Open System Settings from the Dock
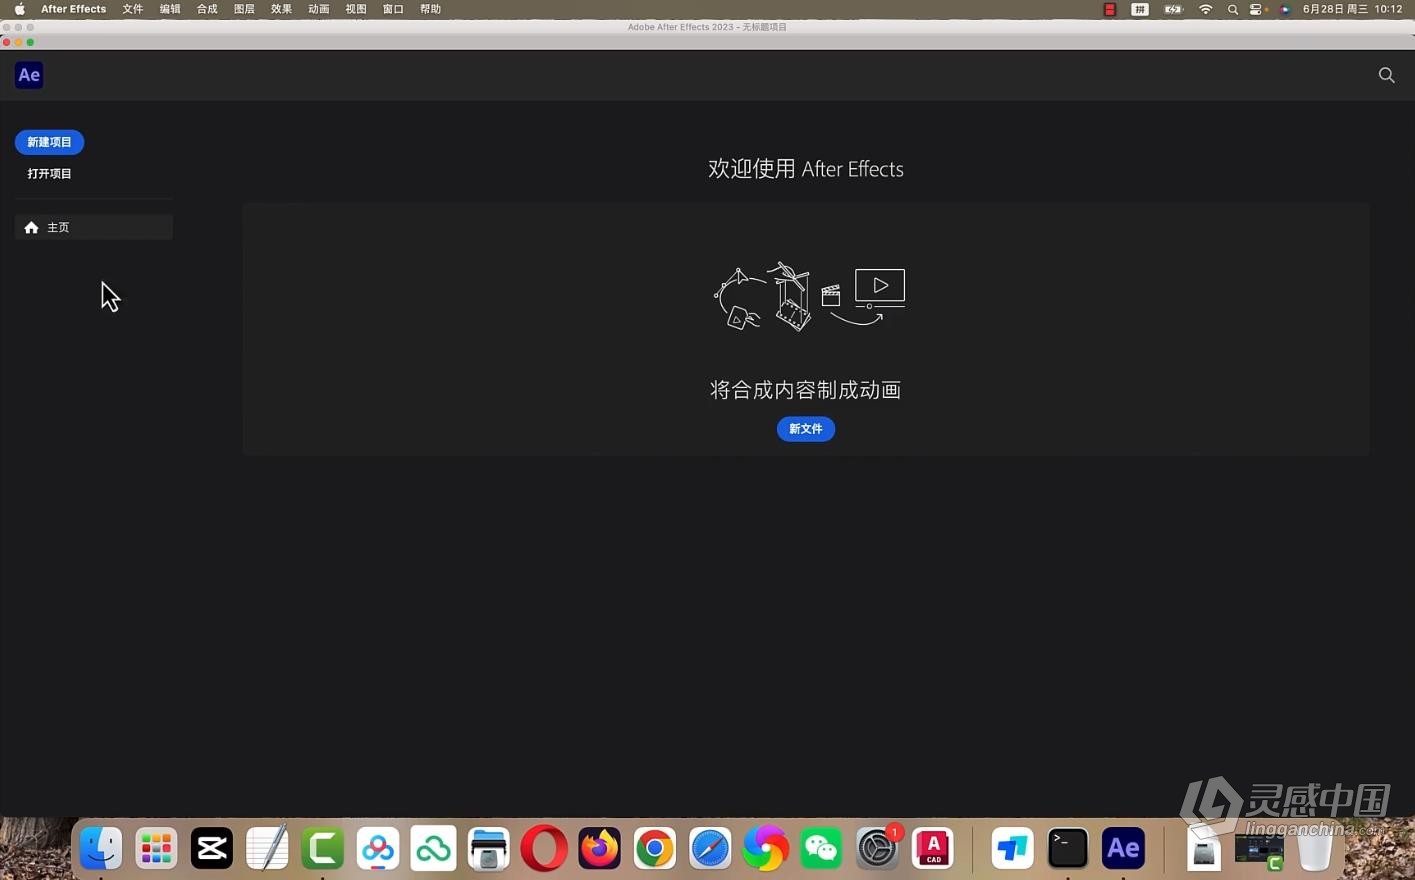The height and width of the screenshot is (880, 1415). 877,848
